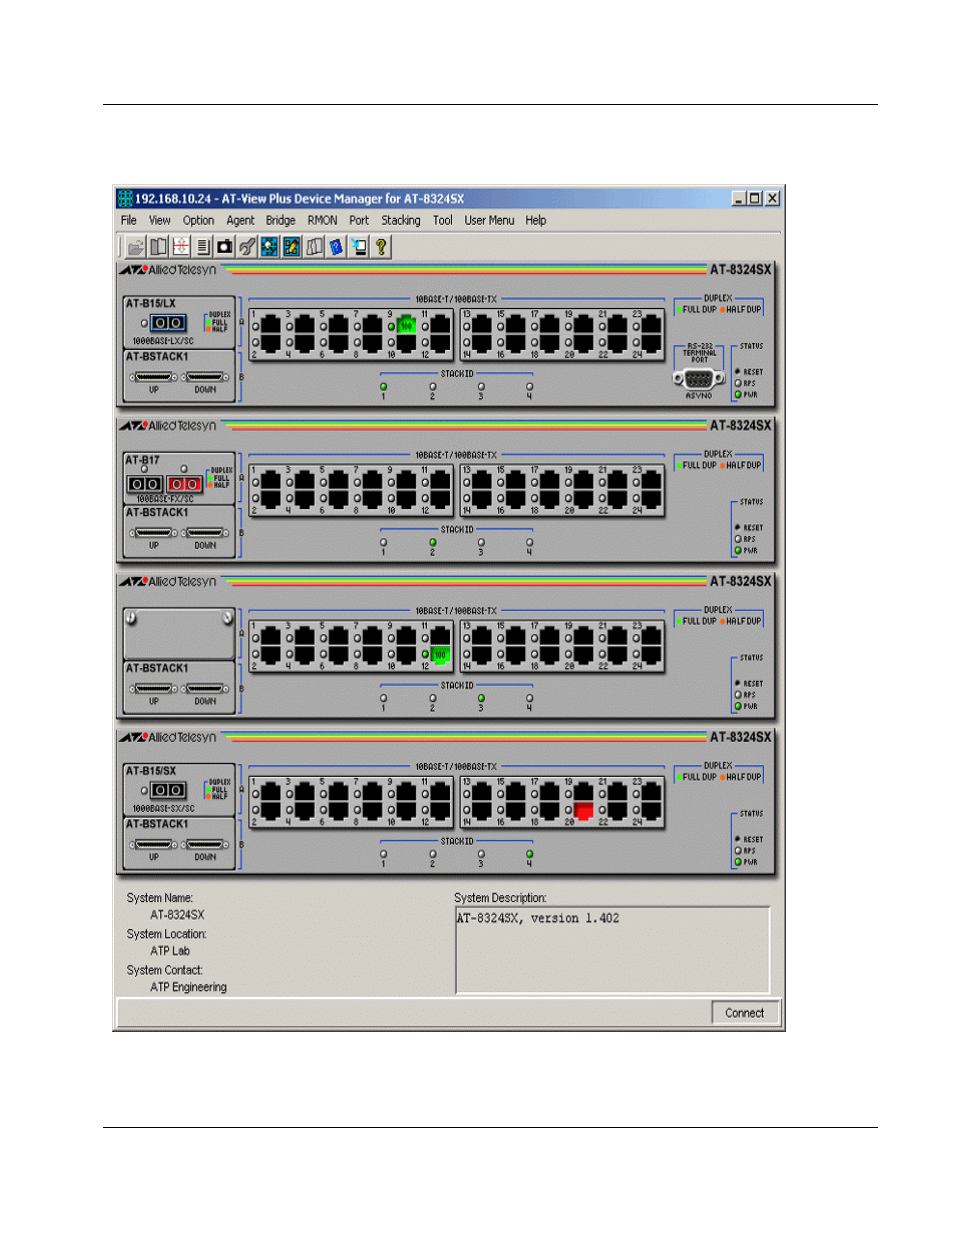
Task: Click the wrench configuration toolbar icon
Action: click(x=247, y=246)
